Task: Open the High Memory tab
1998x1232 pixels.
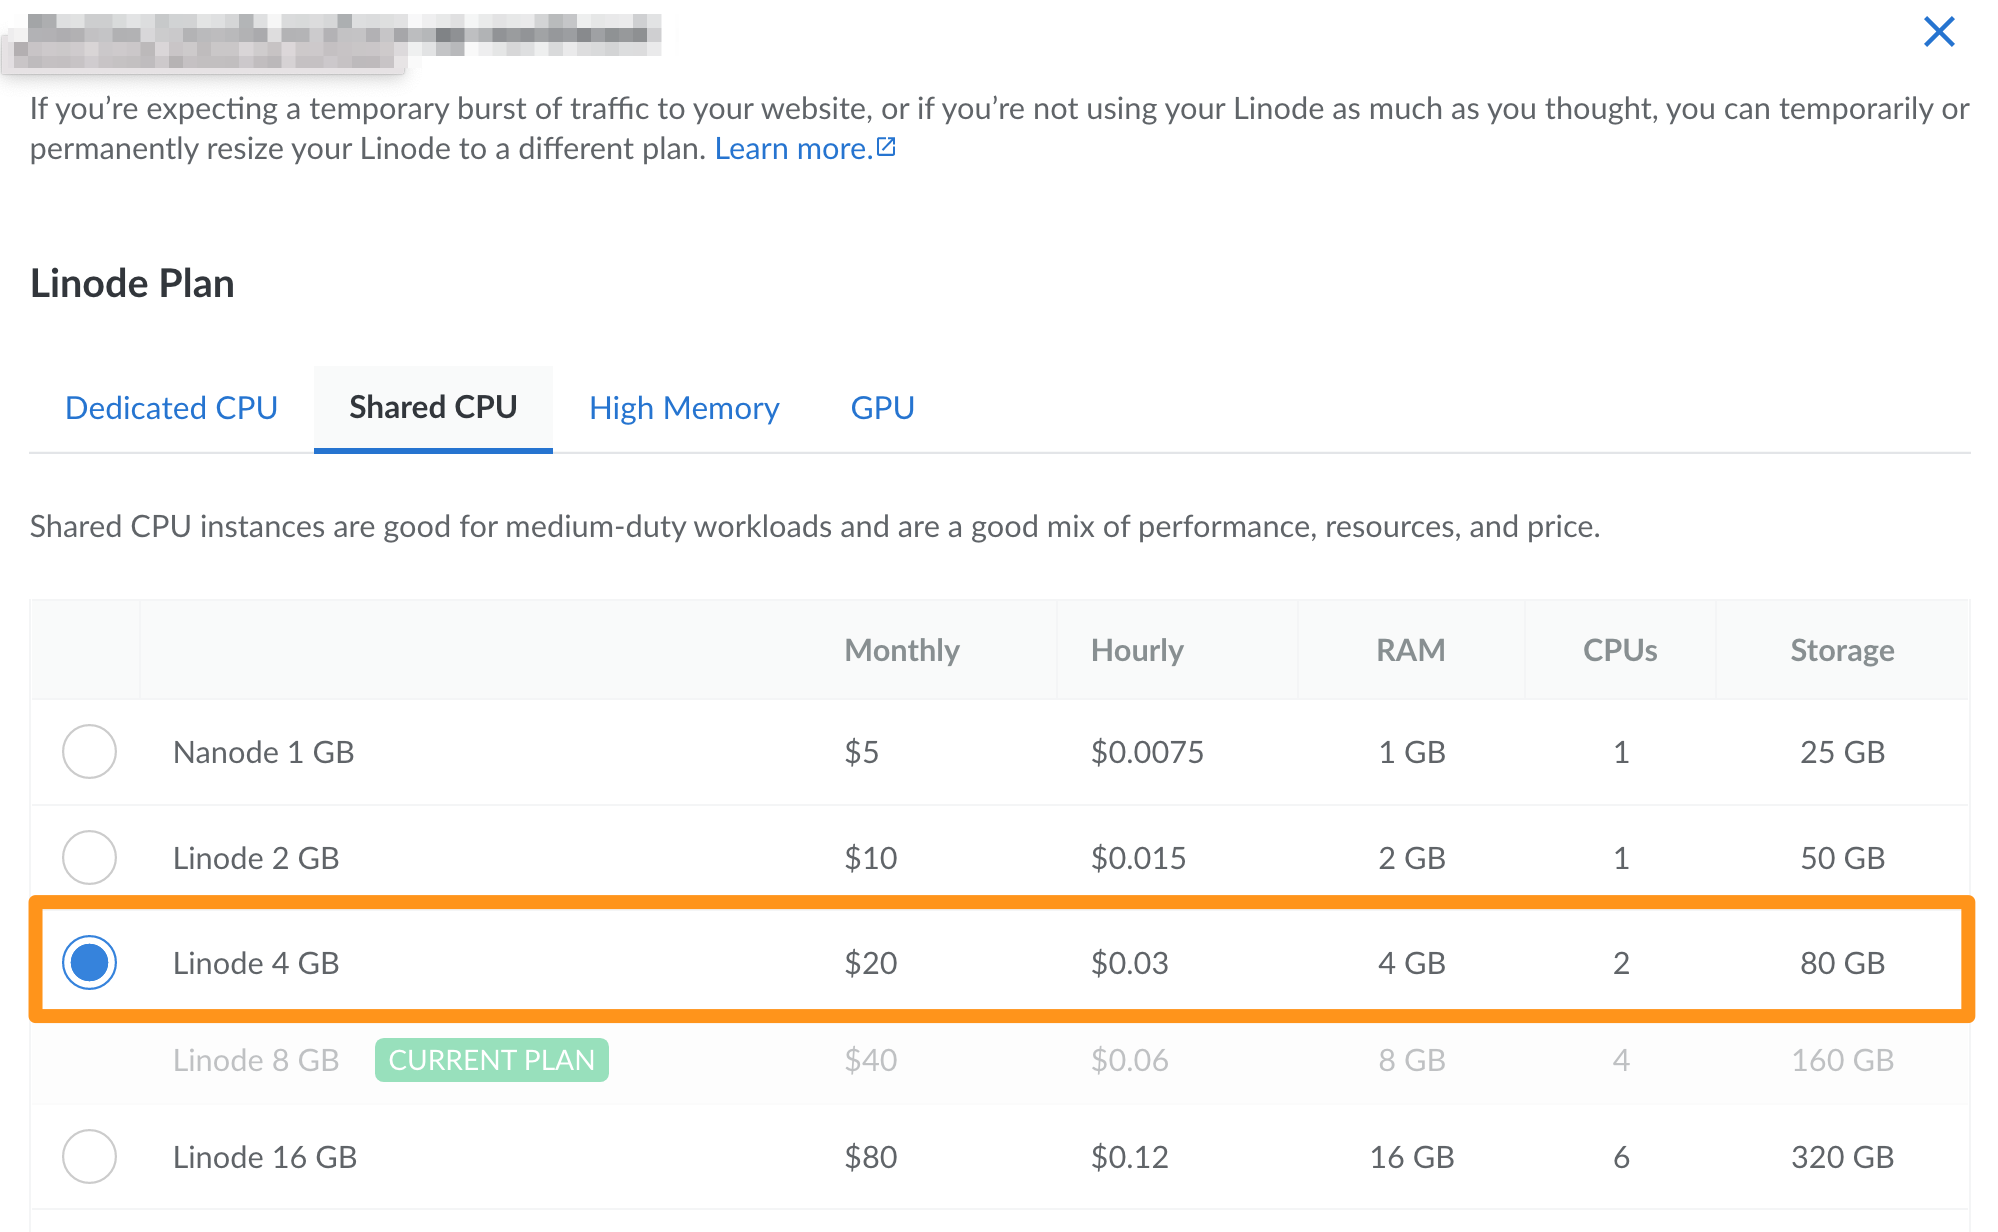Action: [684, 408]
